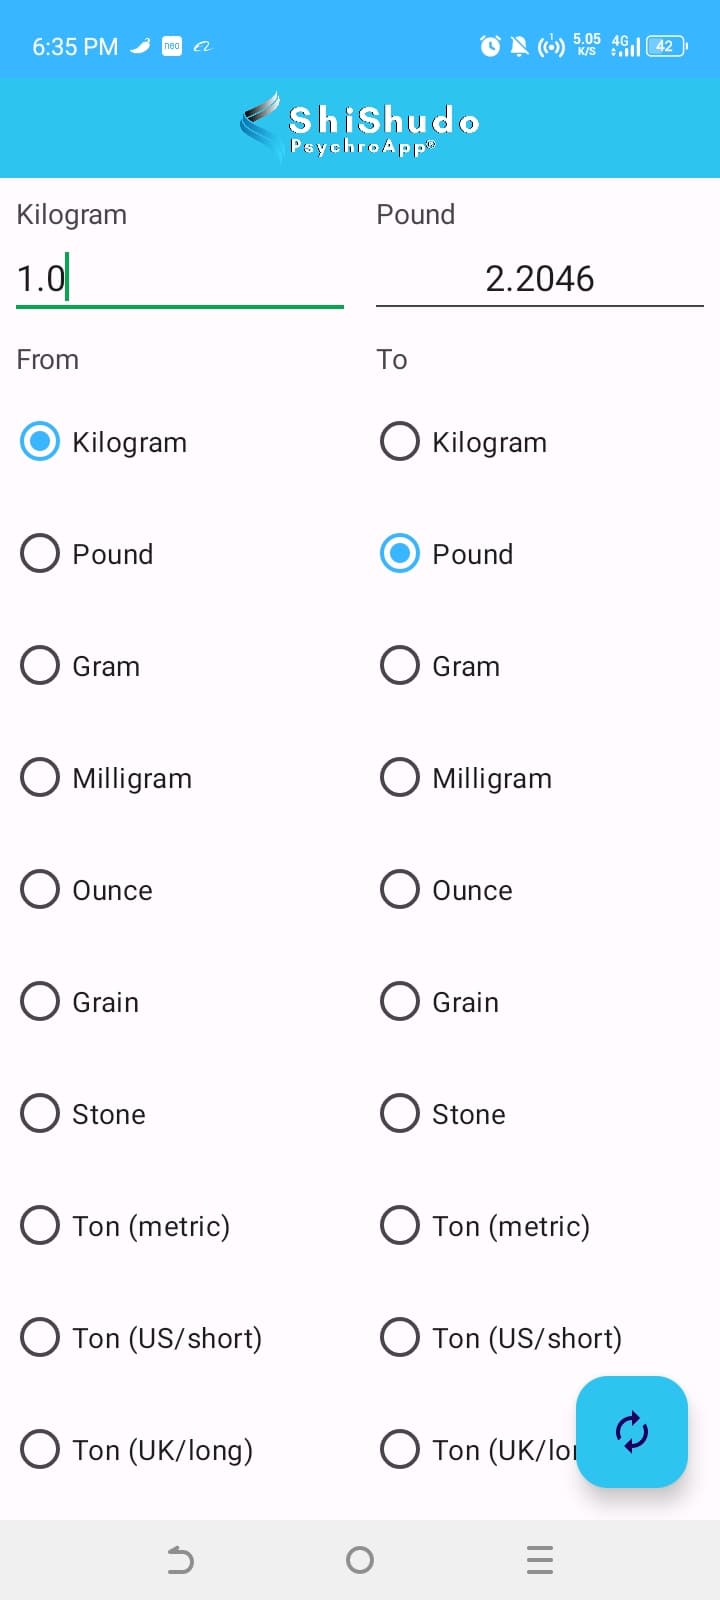Tap the muted notification bell icon
Screen dimensions: 720x1600
519,46
